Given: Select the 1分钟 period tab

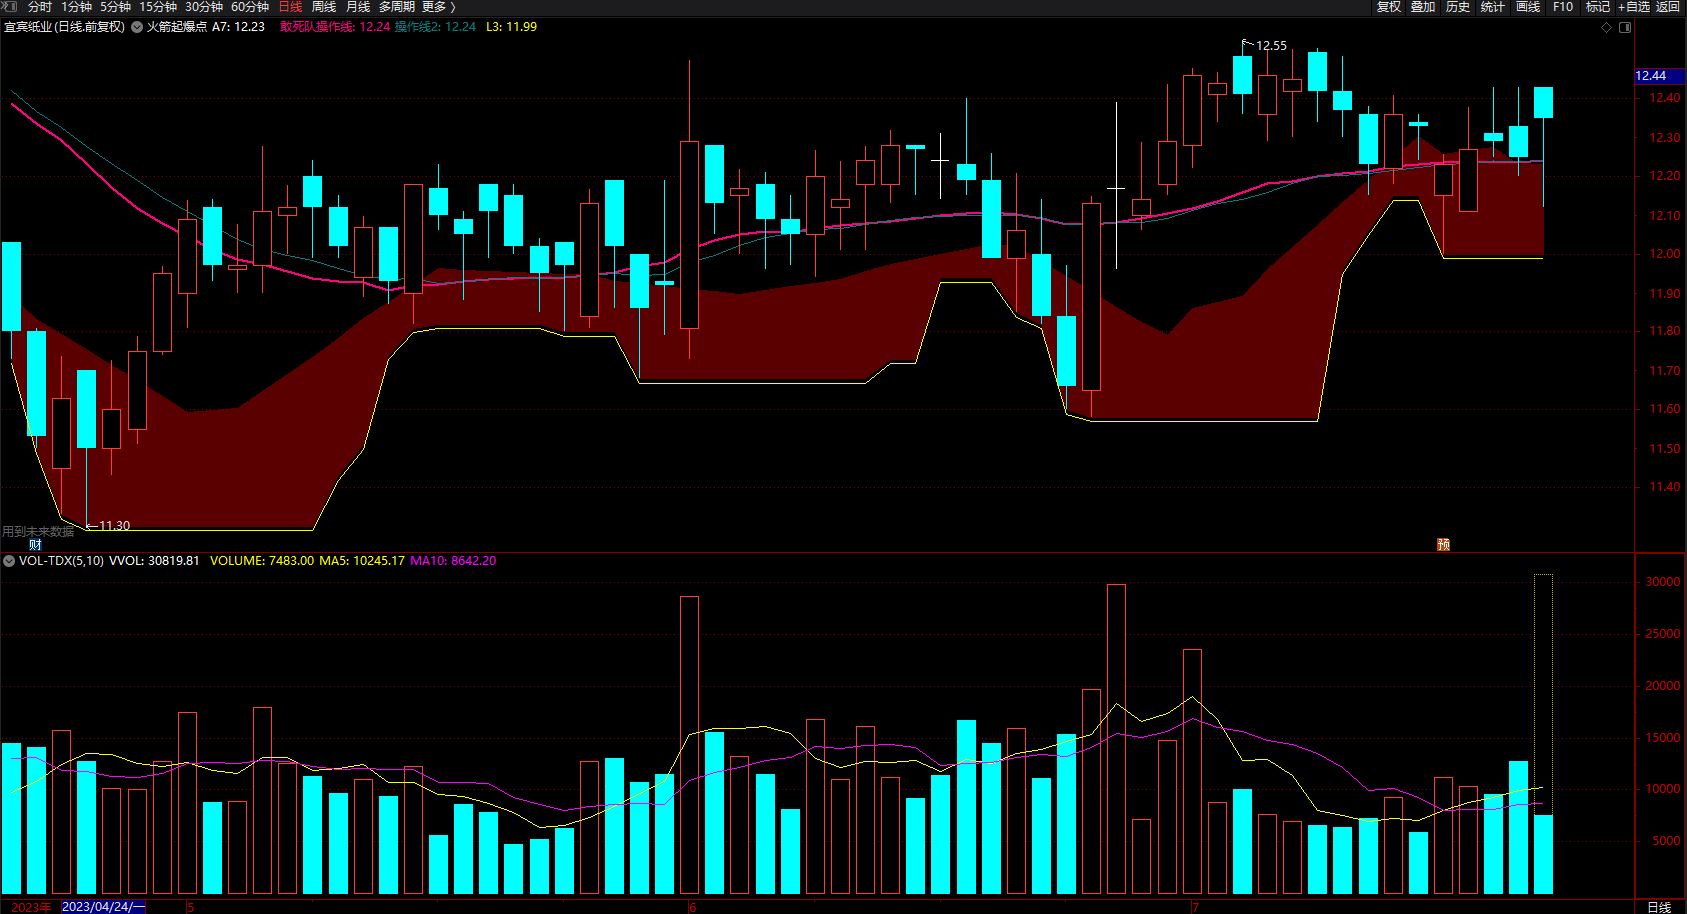Looking at the screenshot, I should (x=77, y=7).
